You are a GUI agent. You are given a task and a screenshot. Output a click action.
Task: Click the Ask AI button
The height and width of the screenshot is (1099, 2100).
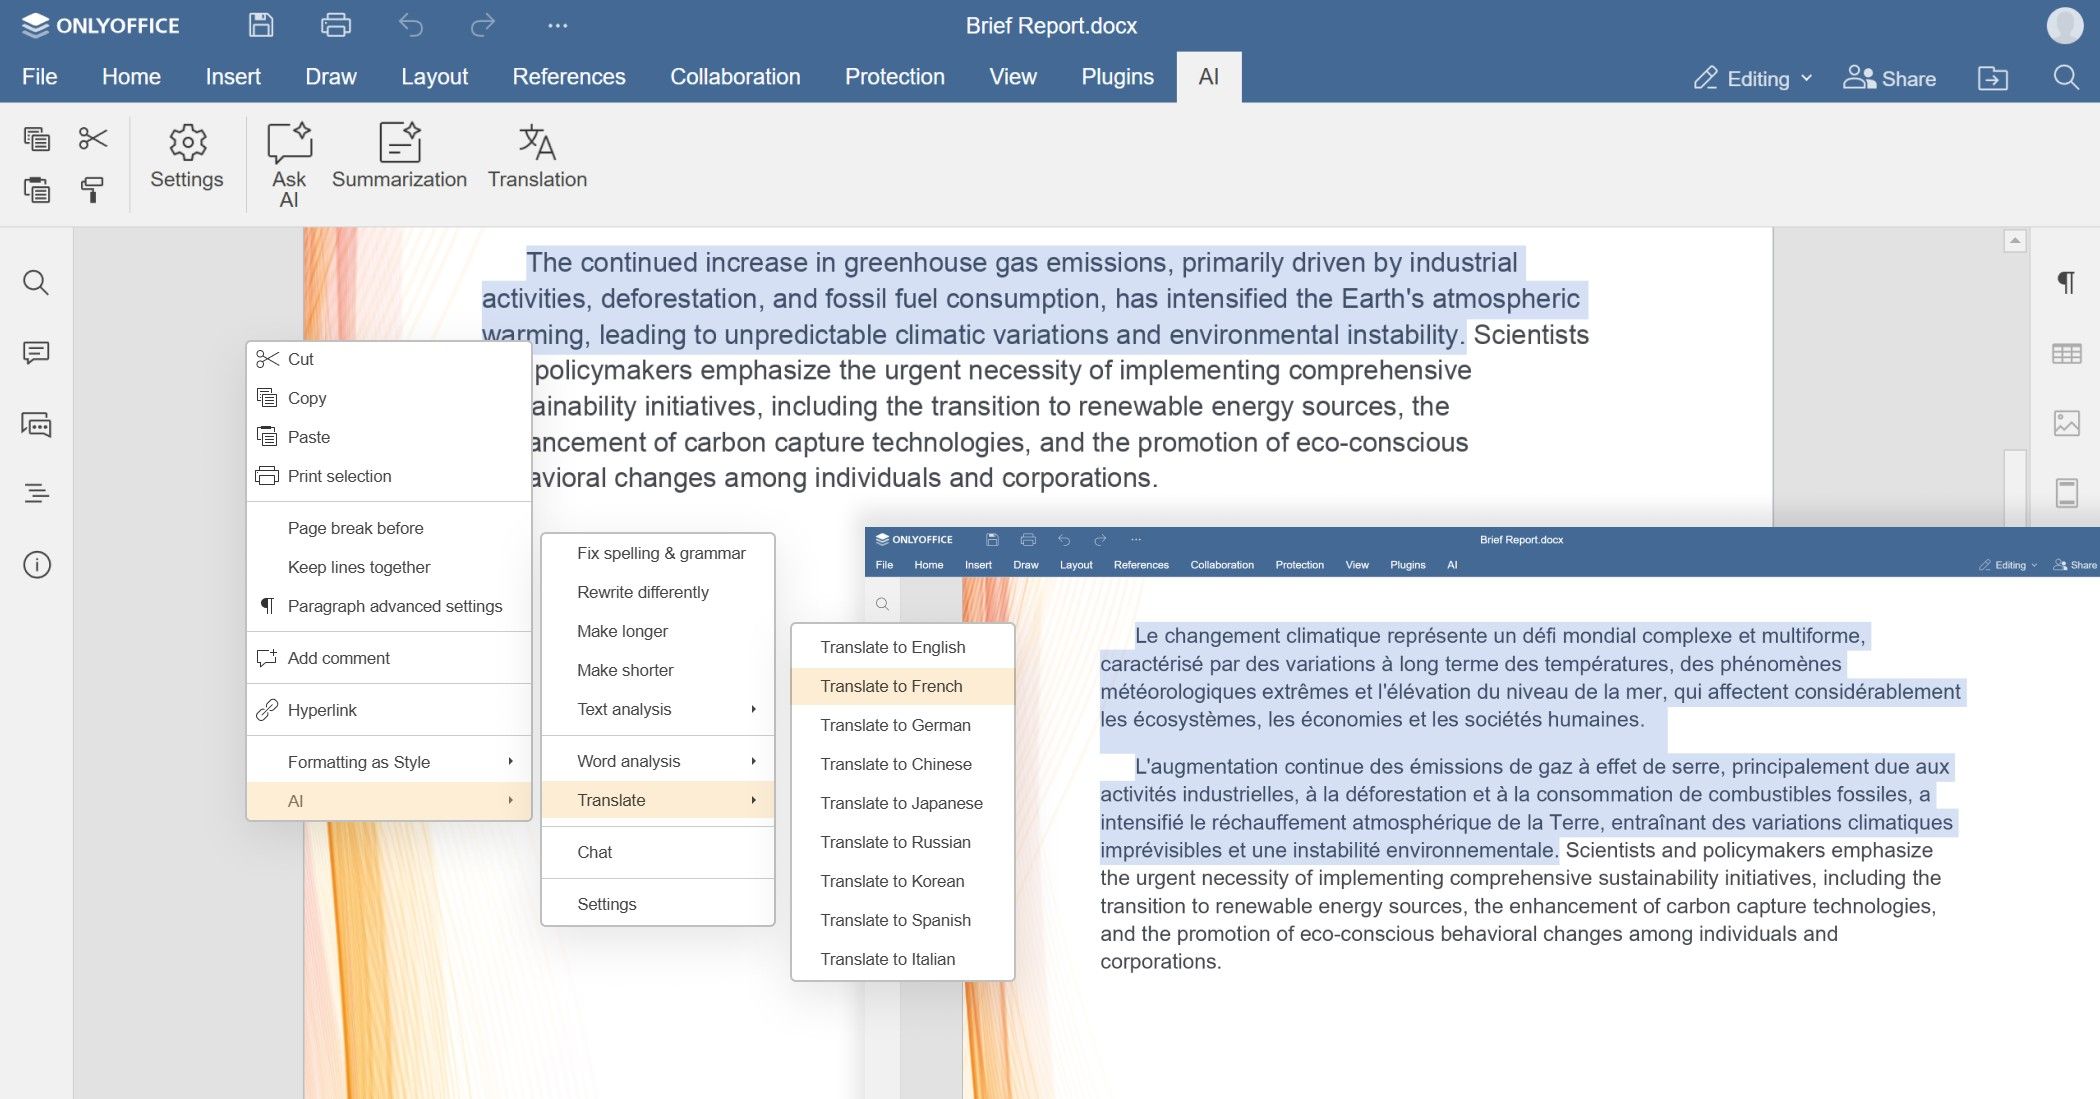(x=289, y=165)
